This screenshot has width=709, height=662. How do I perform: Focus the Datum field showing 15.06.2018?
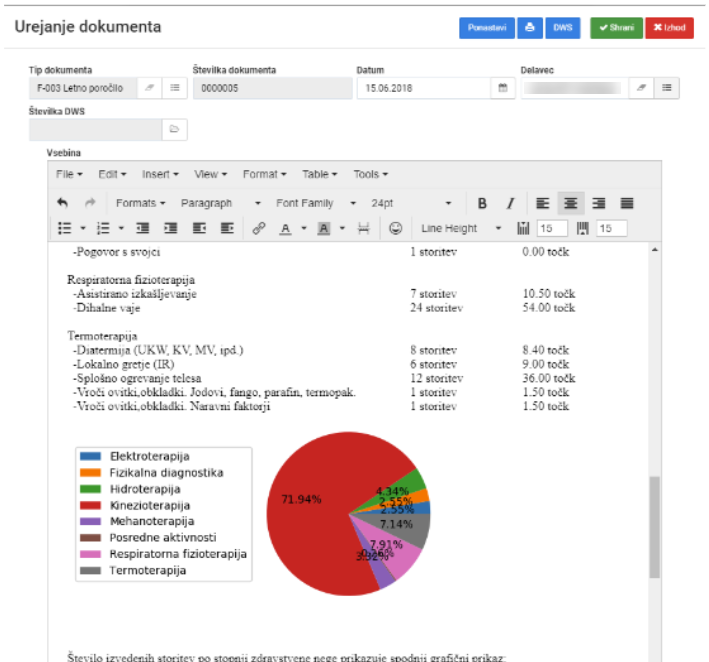point(424,88)
